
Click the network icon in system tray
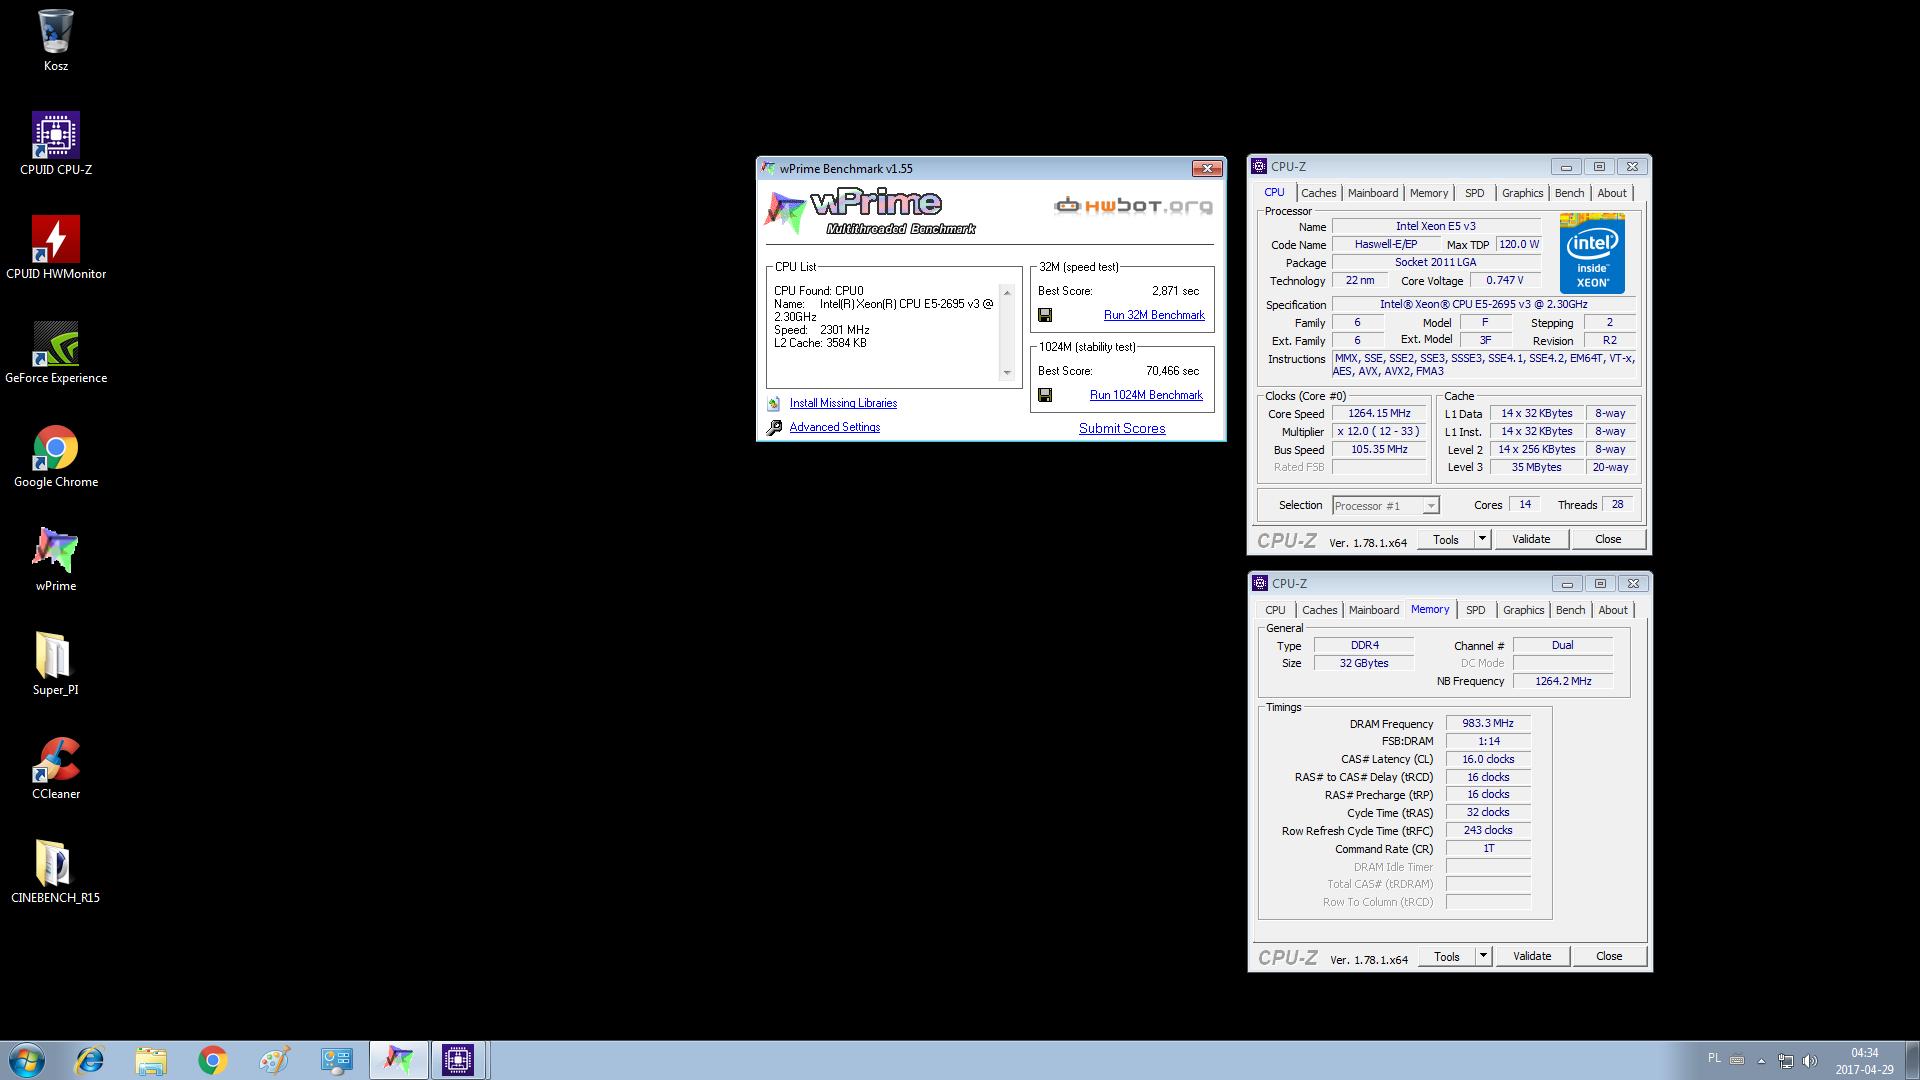(1785, 1061)
